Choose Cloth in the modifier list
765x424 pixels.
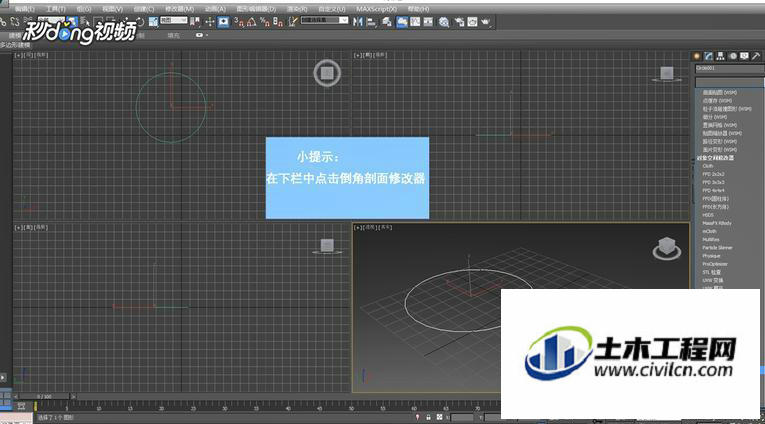(x=708, y=166)
